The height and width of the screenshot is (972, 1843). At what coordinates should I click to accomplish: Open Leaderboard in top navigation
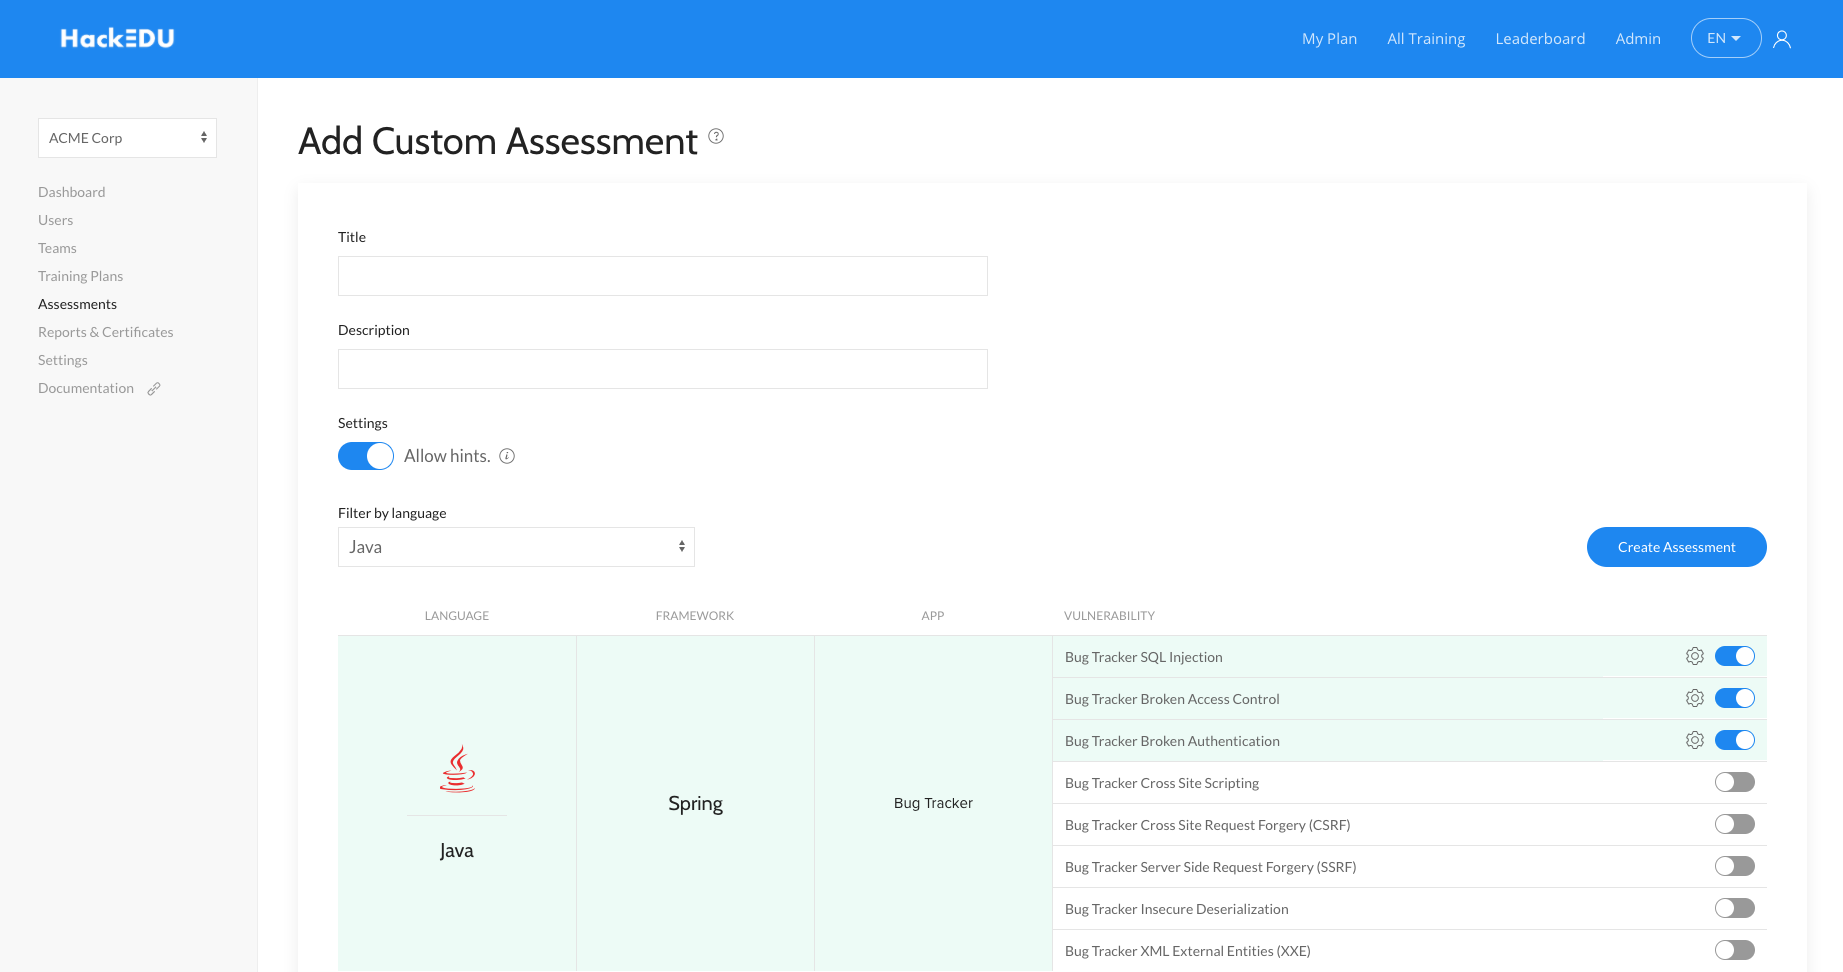click(x=1540, y=39)
